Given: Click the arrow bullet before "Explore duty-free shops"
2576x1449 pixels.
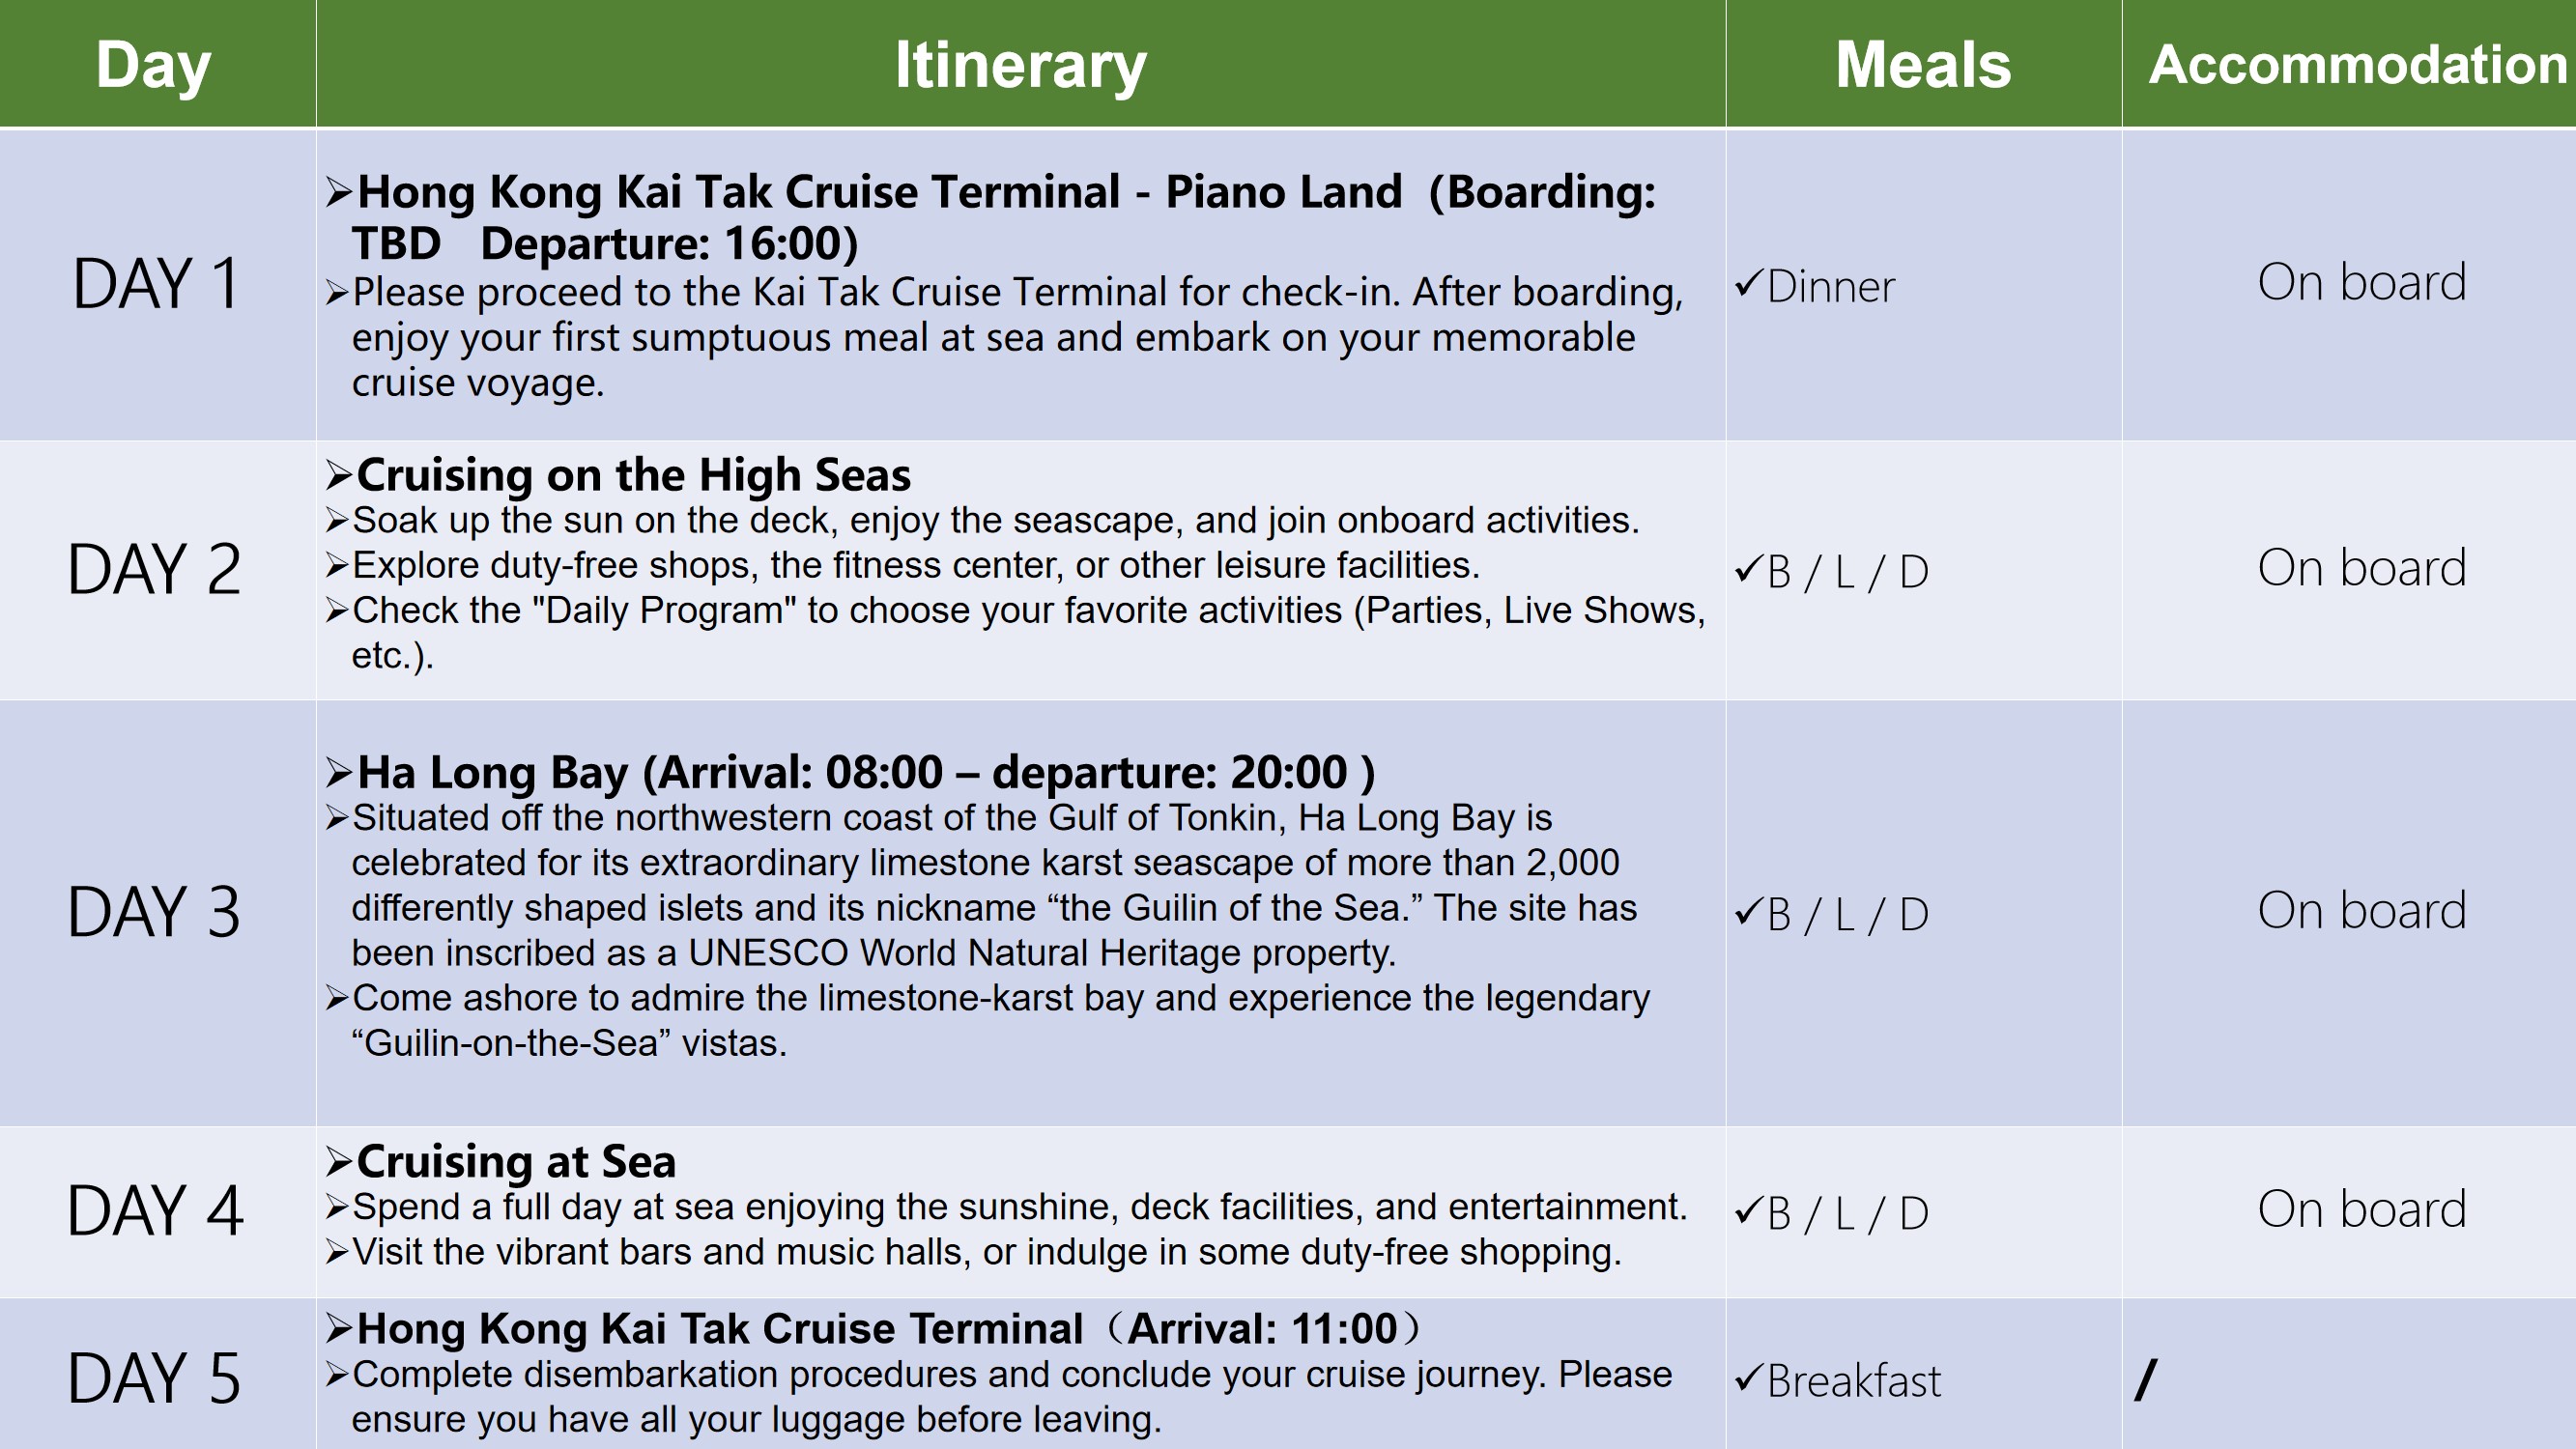Looking at the screenshot, I should [337, 567].
